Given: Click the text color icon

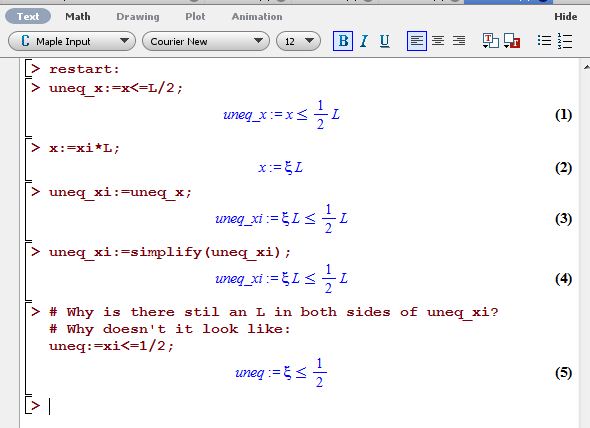Looking at the screenshot, I should (490, 41).
